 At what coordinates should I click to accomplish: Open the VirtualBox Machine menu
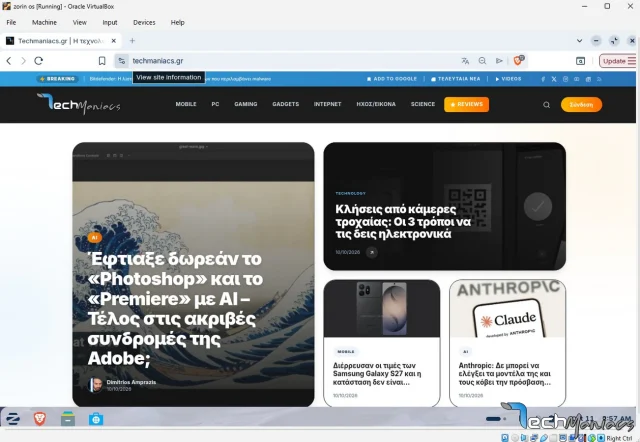click(44, 22)
